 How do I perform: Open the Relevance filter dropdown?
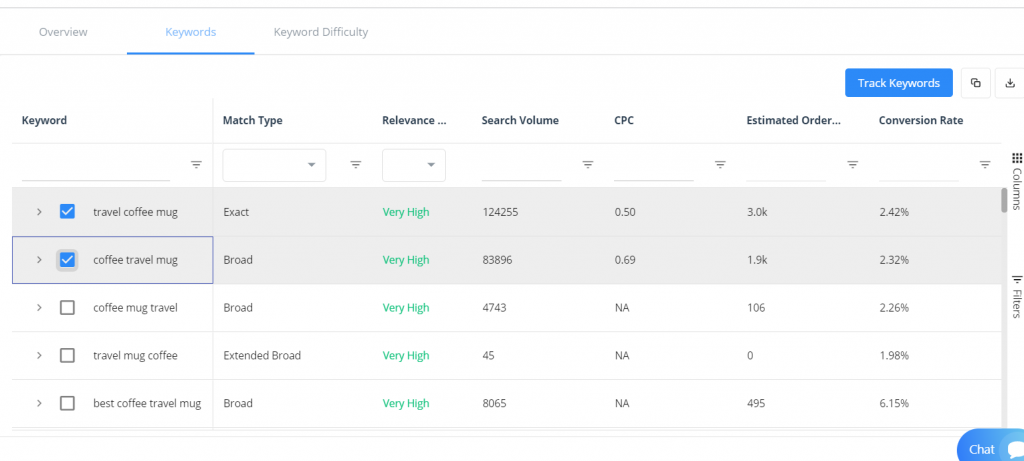point(414,165)
